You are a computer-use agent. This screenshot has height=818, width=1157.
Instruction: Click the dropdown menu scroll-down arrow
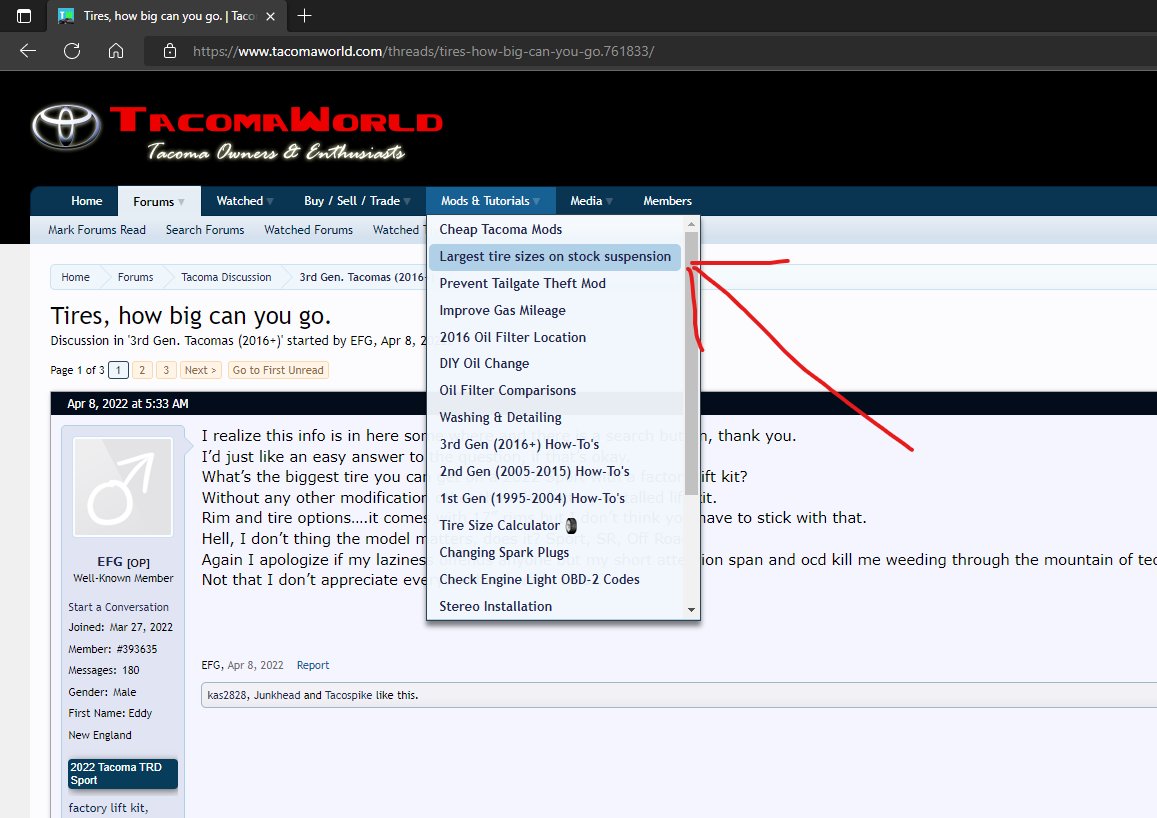click(x=691, y=610)
